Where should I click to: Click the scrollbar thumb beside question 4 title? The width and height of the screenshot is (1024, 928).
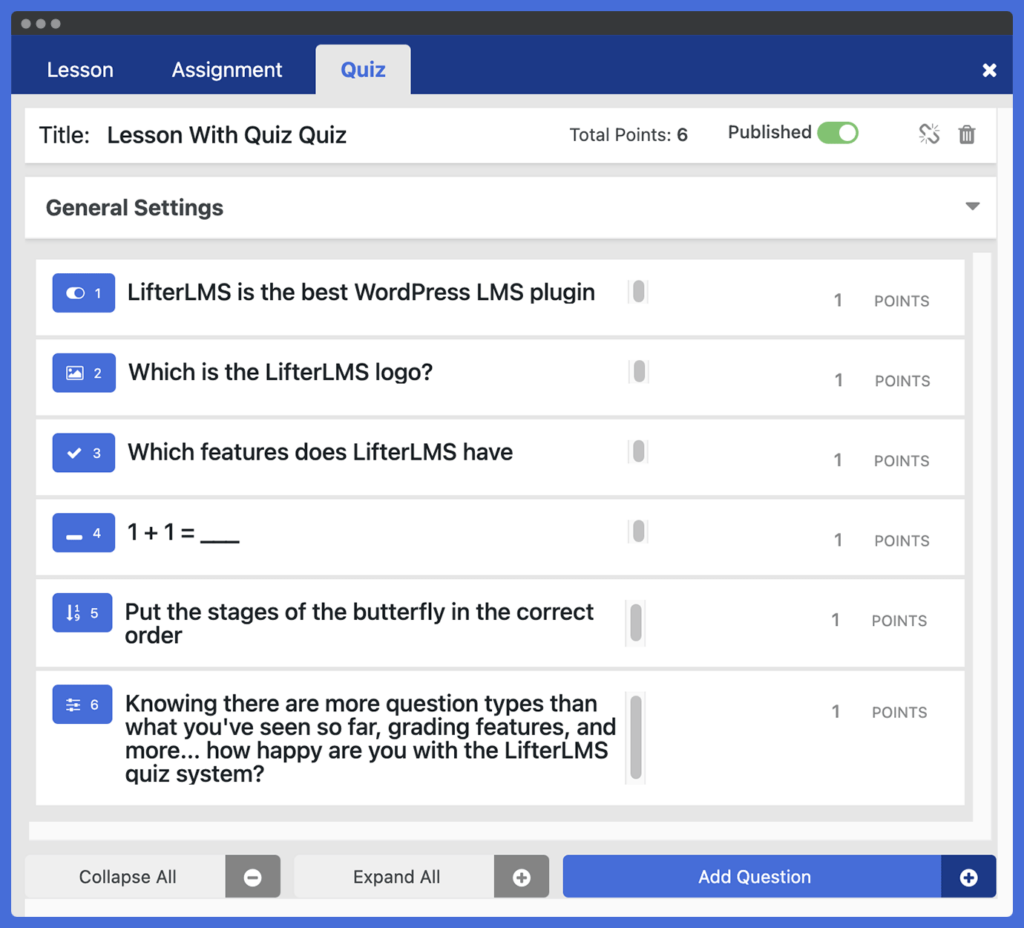[639, 532]
